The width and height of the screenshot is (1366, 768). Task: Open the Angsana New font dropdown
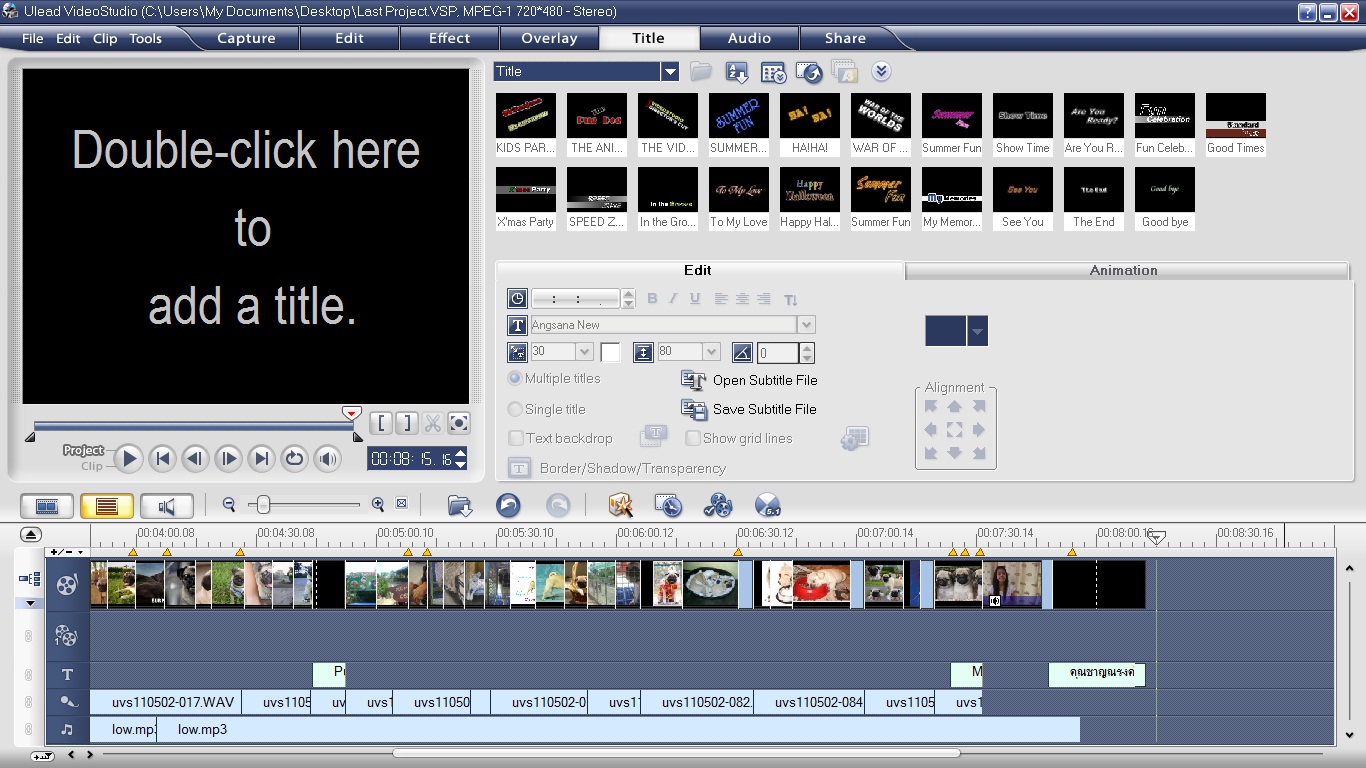(x=806, y=325)
